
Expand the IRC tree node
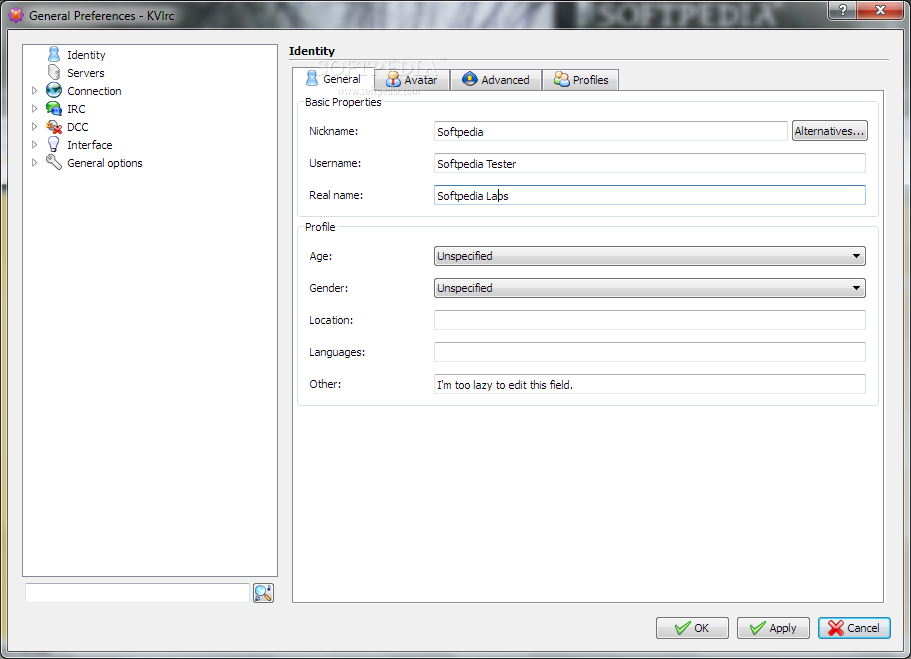click(34, 109)
